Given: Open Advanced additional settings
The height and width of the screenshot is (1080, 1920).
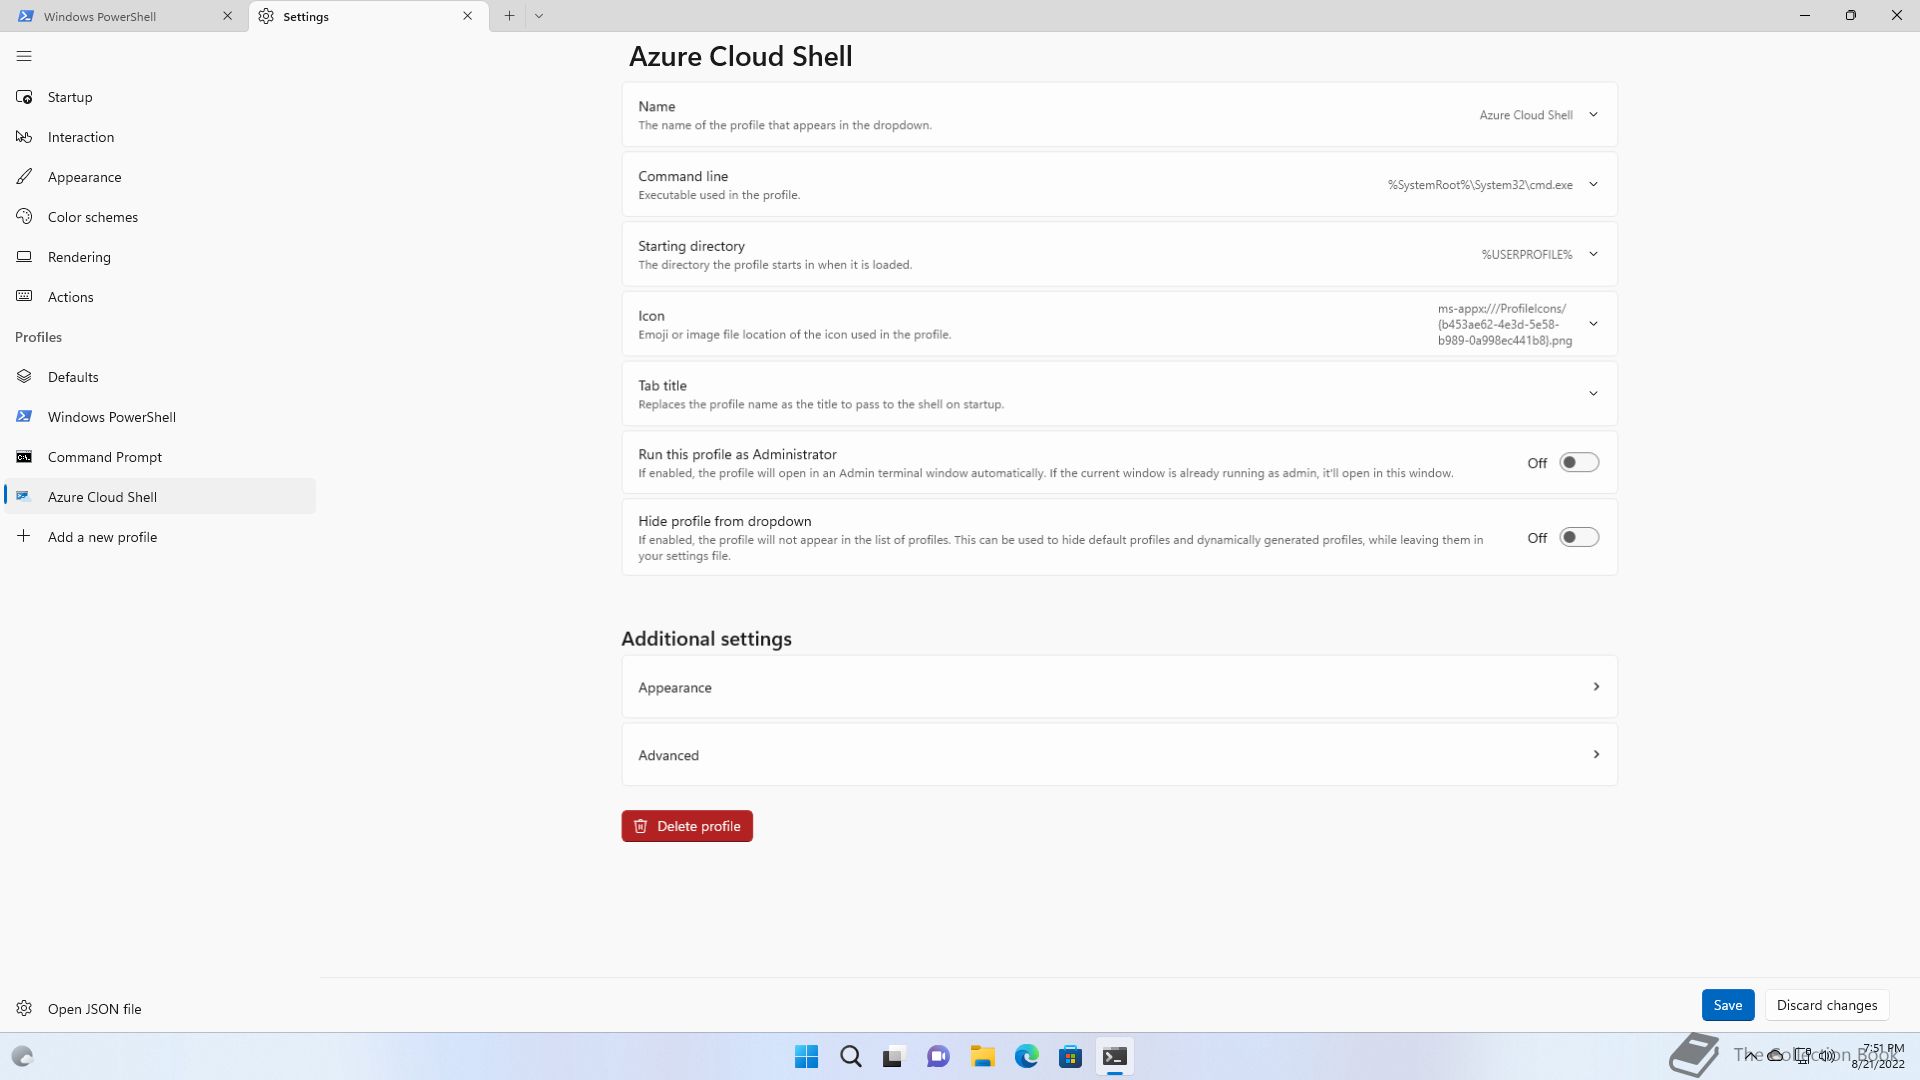Looking at the screenshot, I should (1119, 755).
